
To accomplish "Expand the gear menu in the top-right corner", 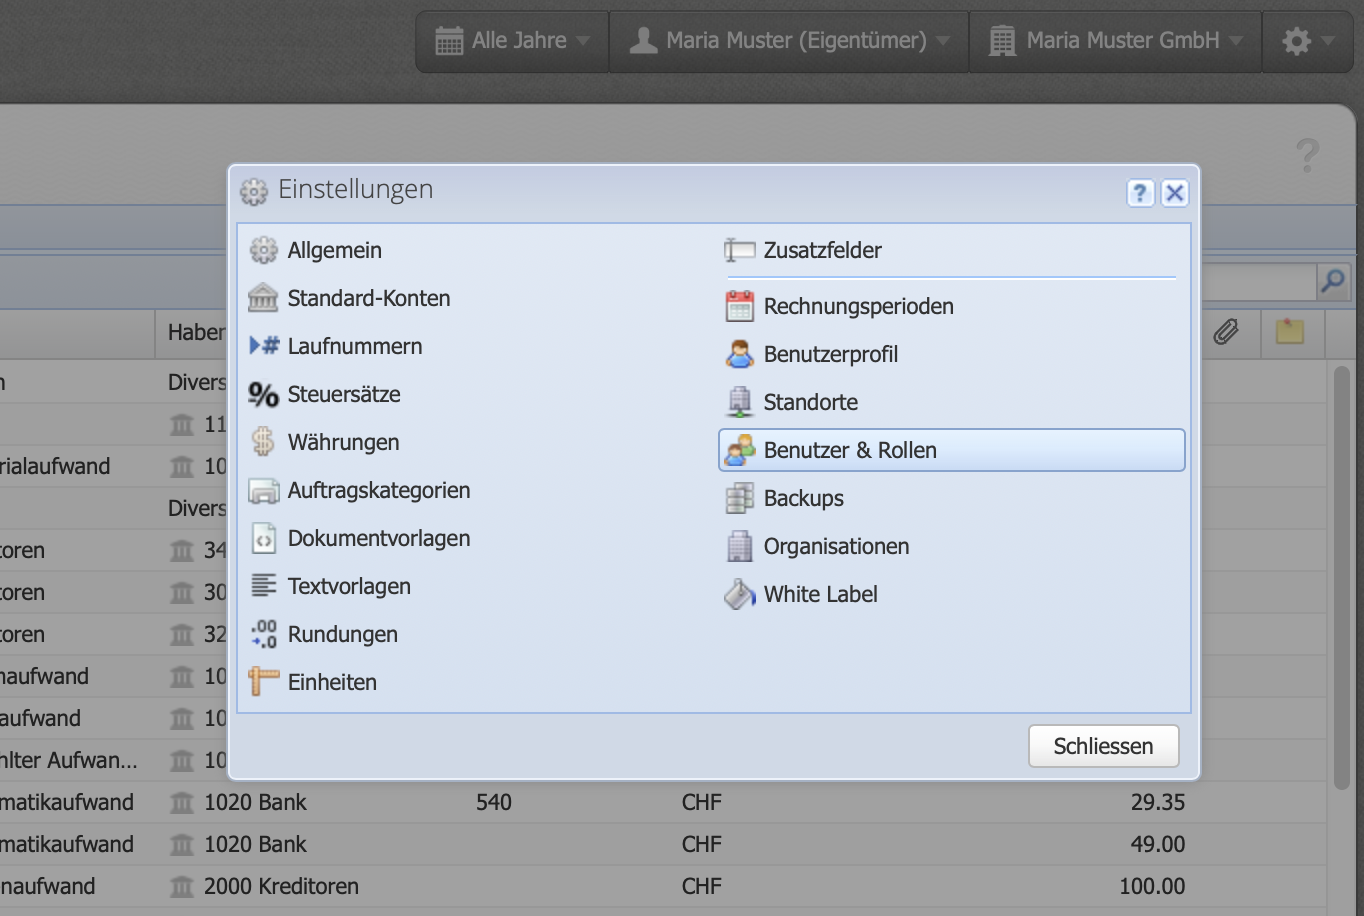I will (x=1307, y=41).
